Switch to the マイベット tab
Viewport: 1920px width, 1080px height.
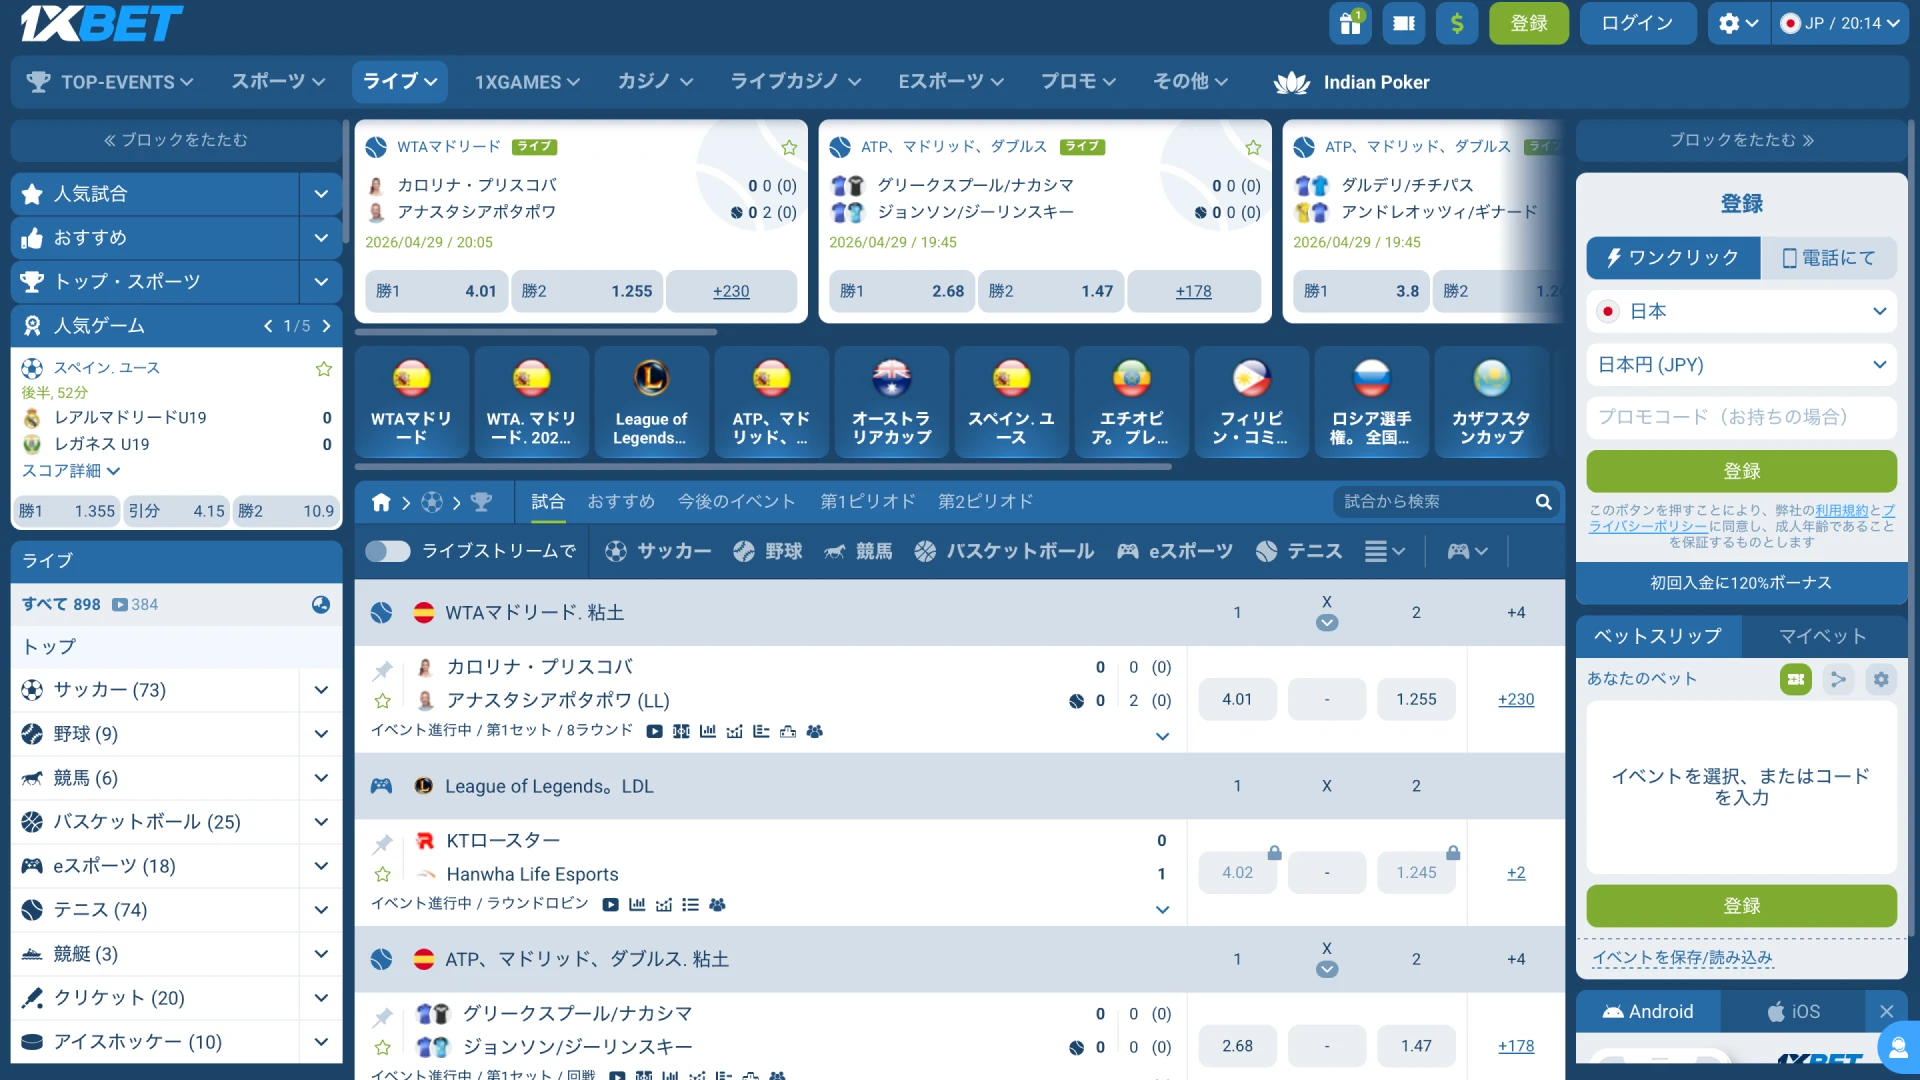pos(1823,637)
